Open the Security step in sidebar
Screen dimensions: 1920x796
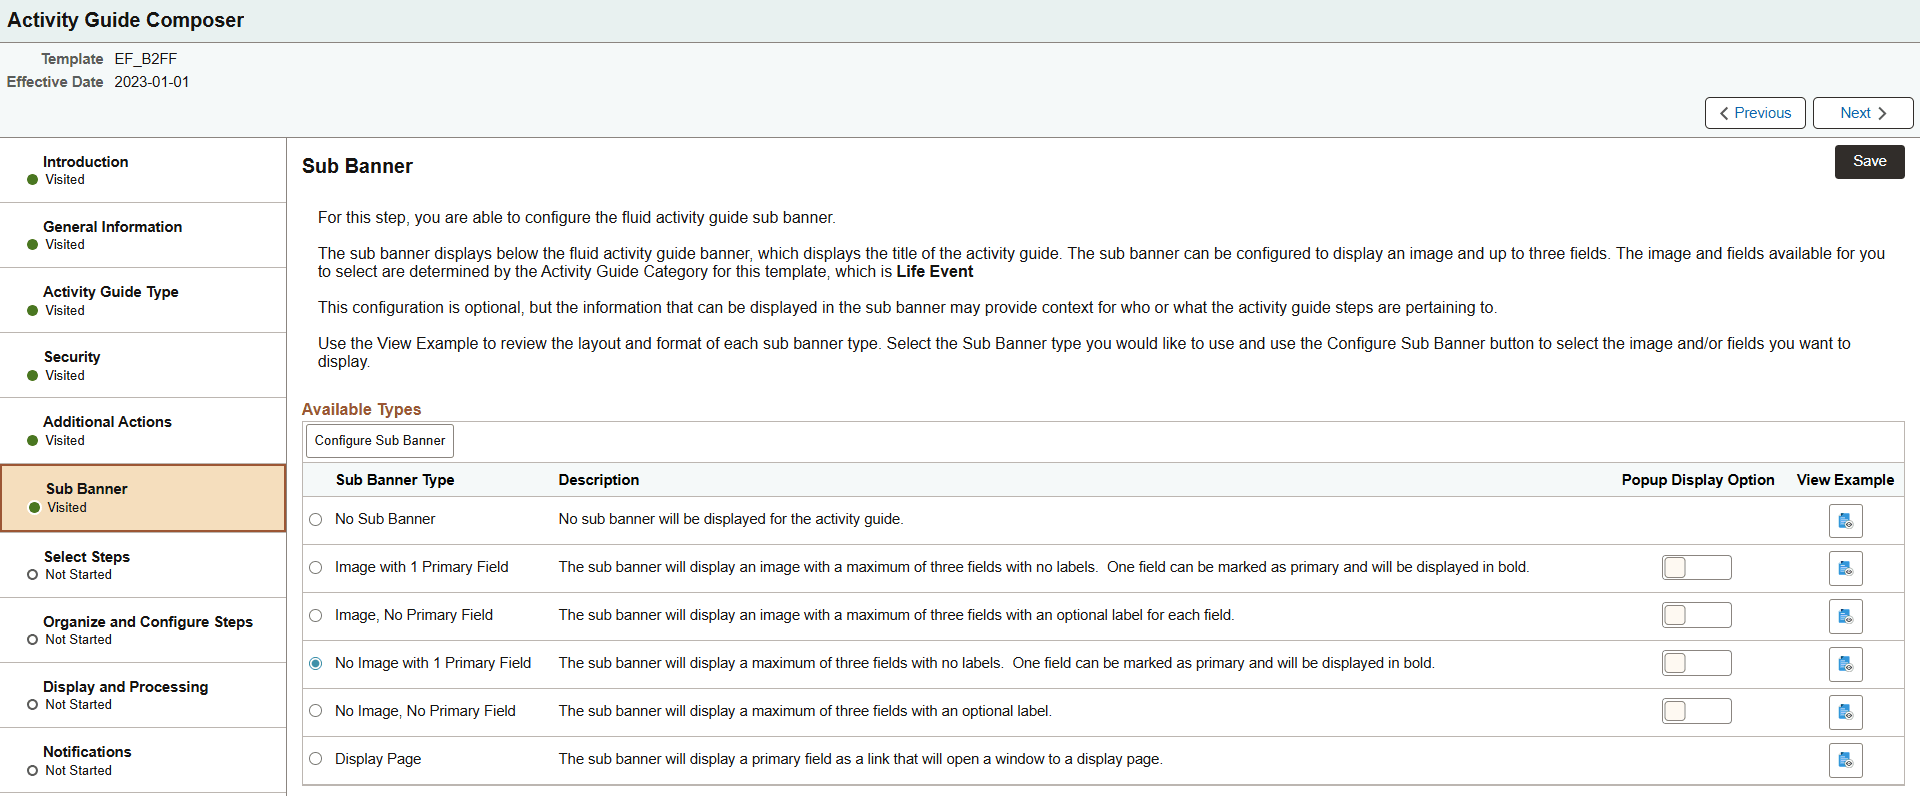[72, 357]
